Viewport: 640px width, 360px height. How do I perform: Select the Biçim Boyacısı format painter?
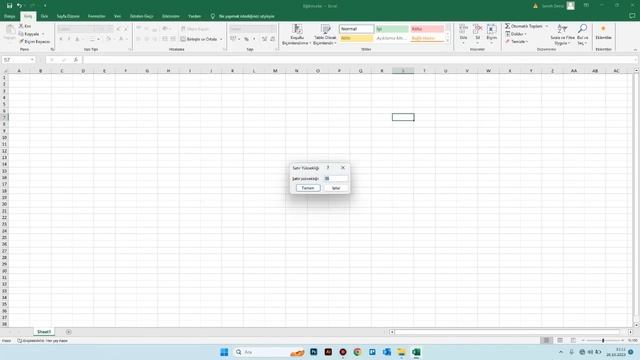click(34, 42)
